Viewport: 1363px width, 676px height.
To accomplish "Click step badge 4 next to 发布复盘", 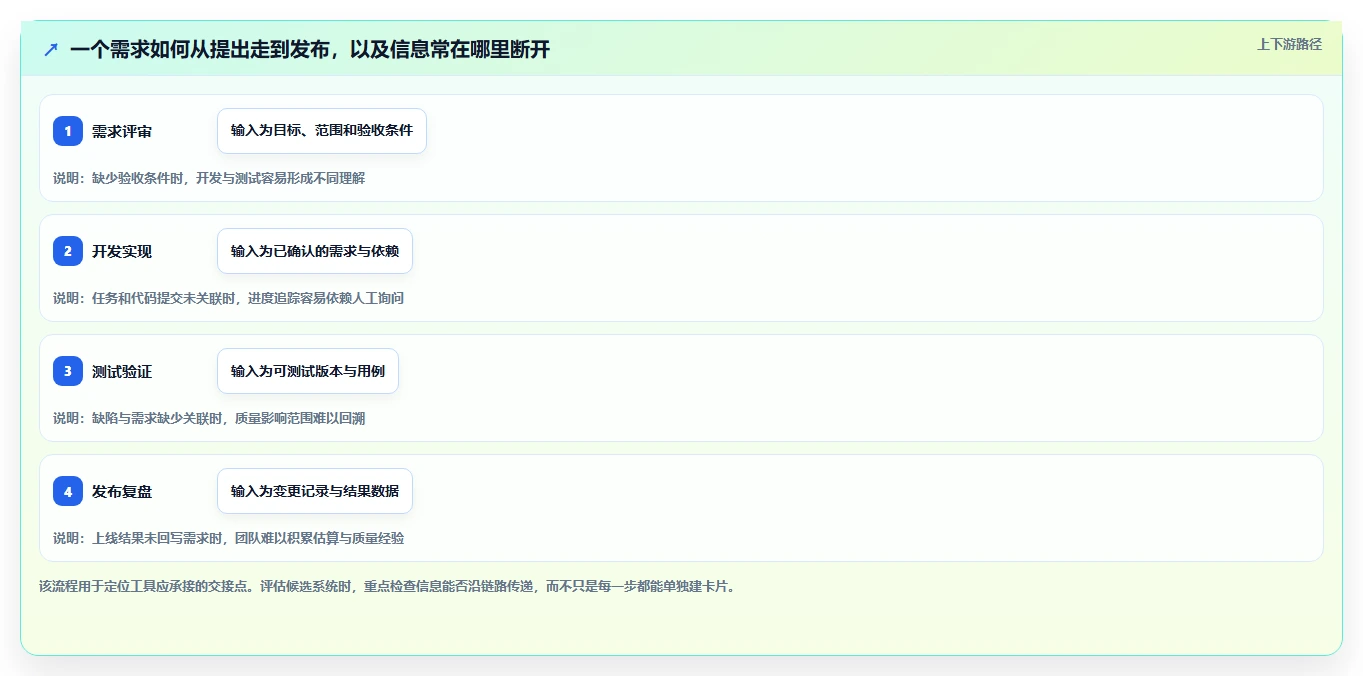I will pos(68,491).
